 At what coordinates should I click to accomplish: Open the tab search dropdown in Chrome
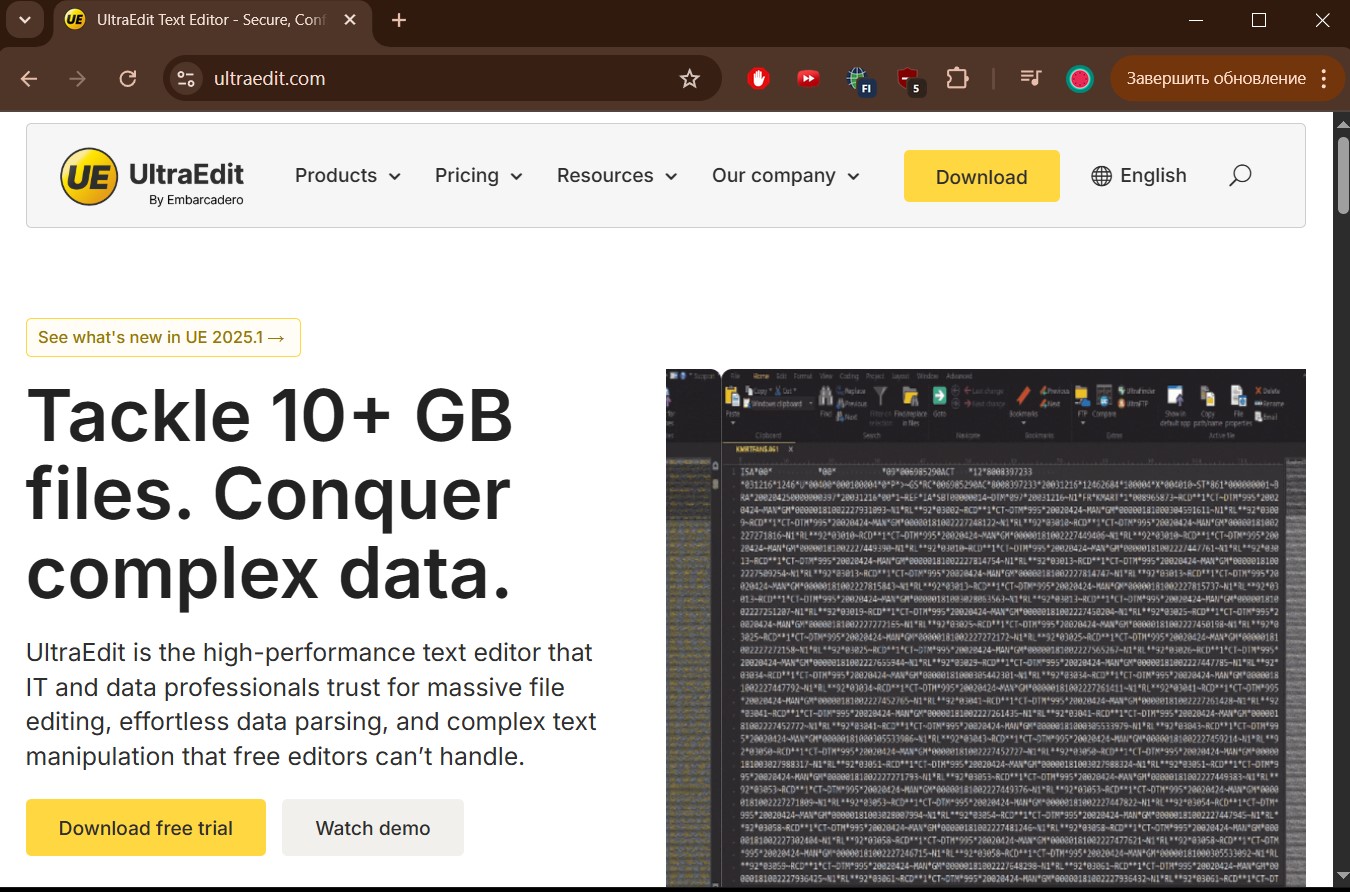(24, 20)
